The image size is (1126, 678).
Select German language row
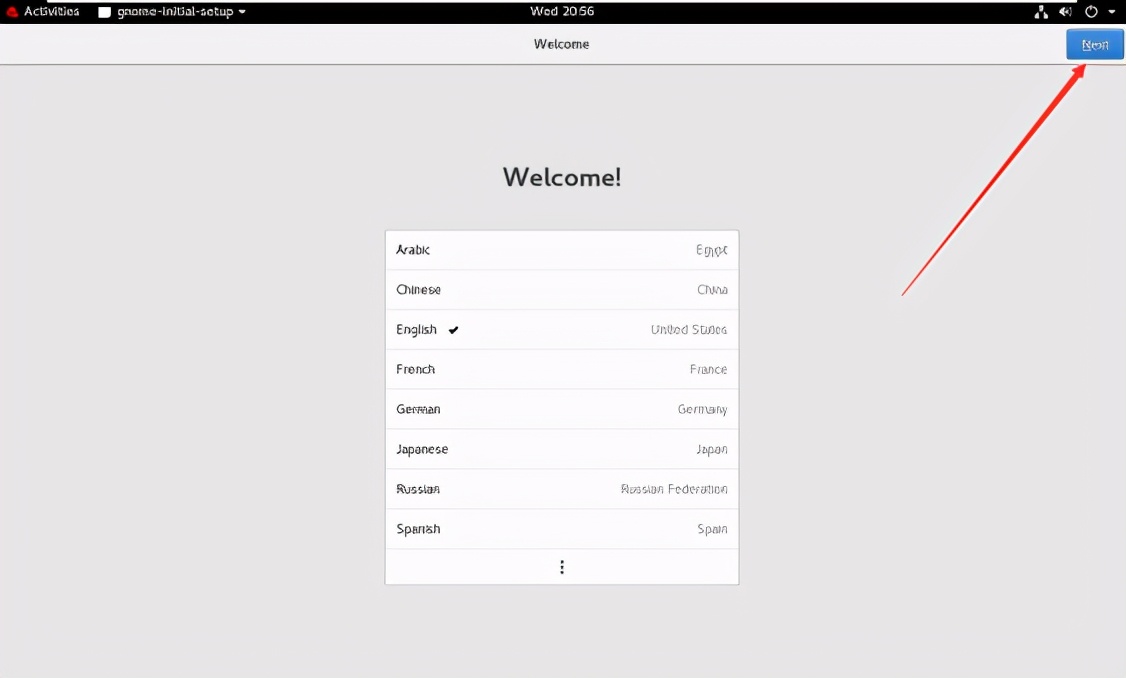562,409
